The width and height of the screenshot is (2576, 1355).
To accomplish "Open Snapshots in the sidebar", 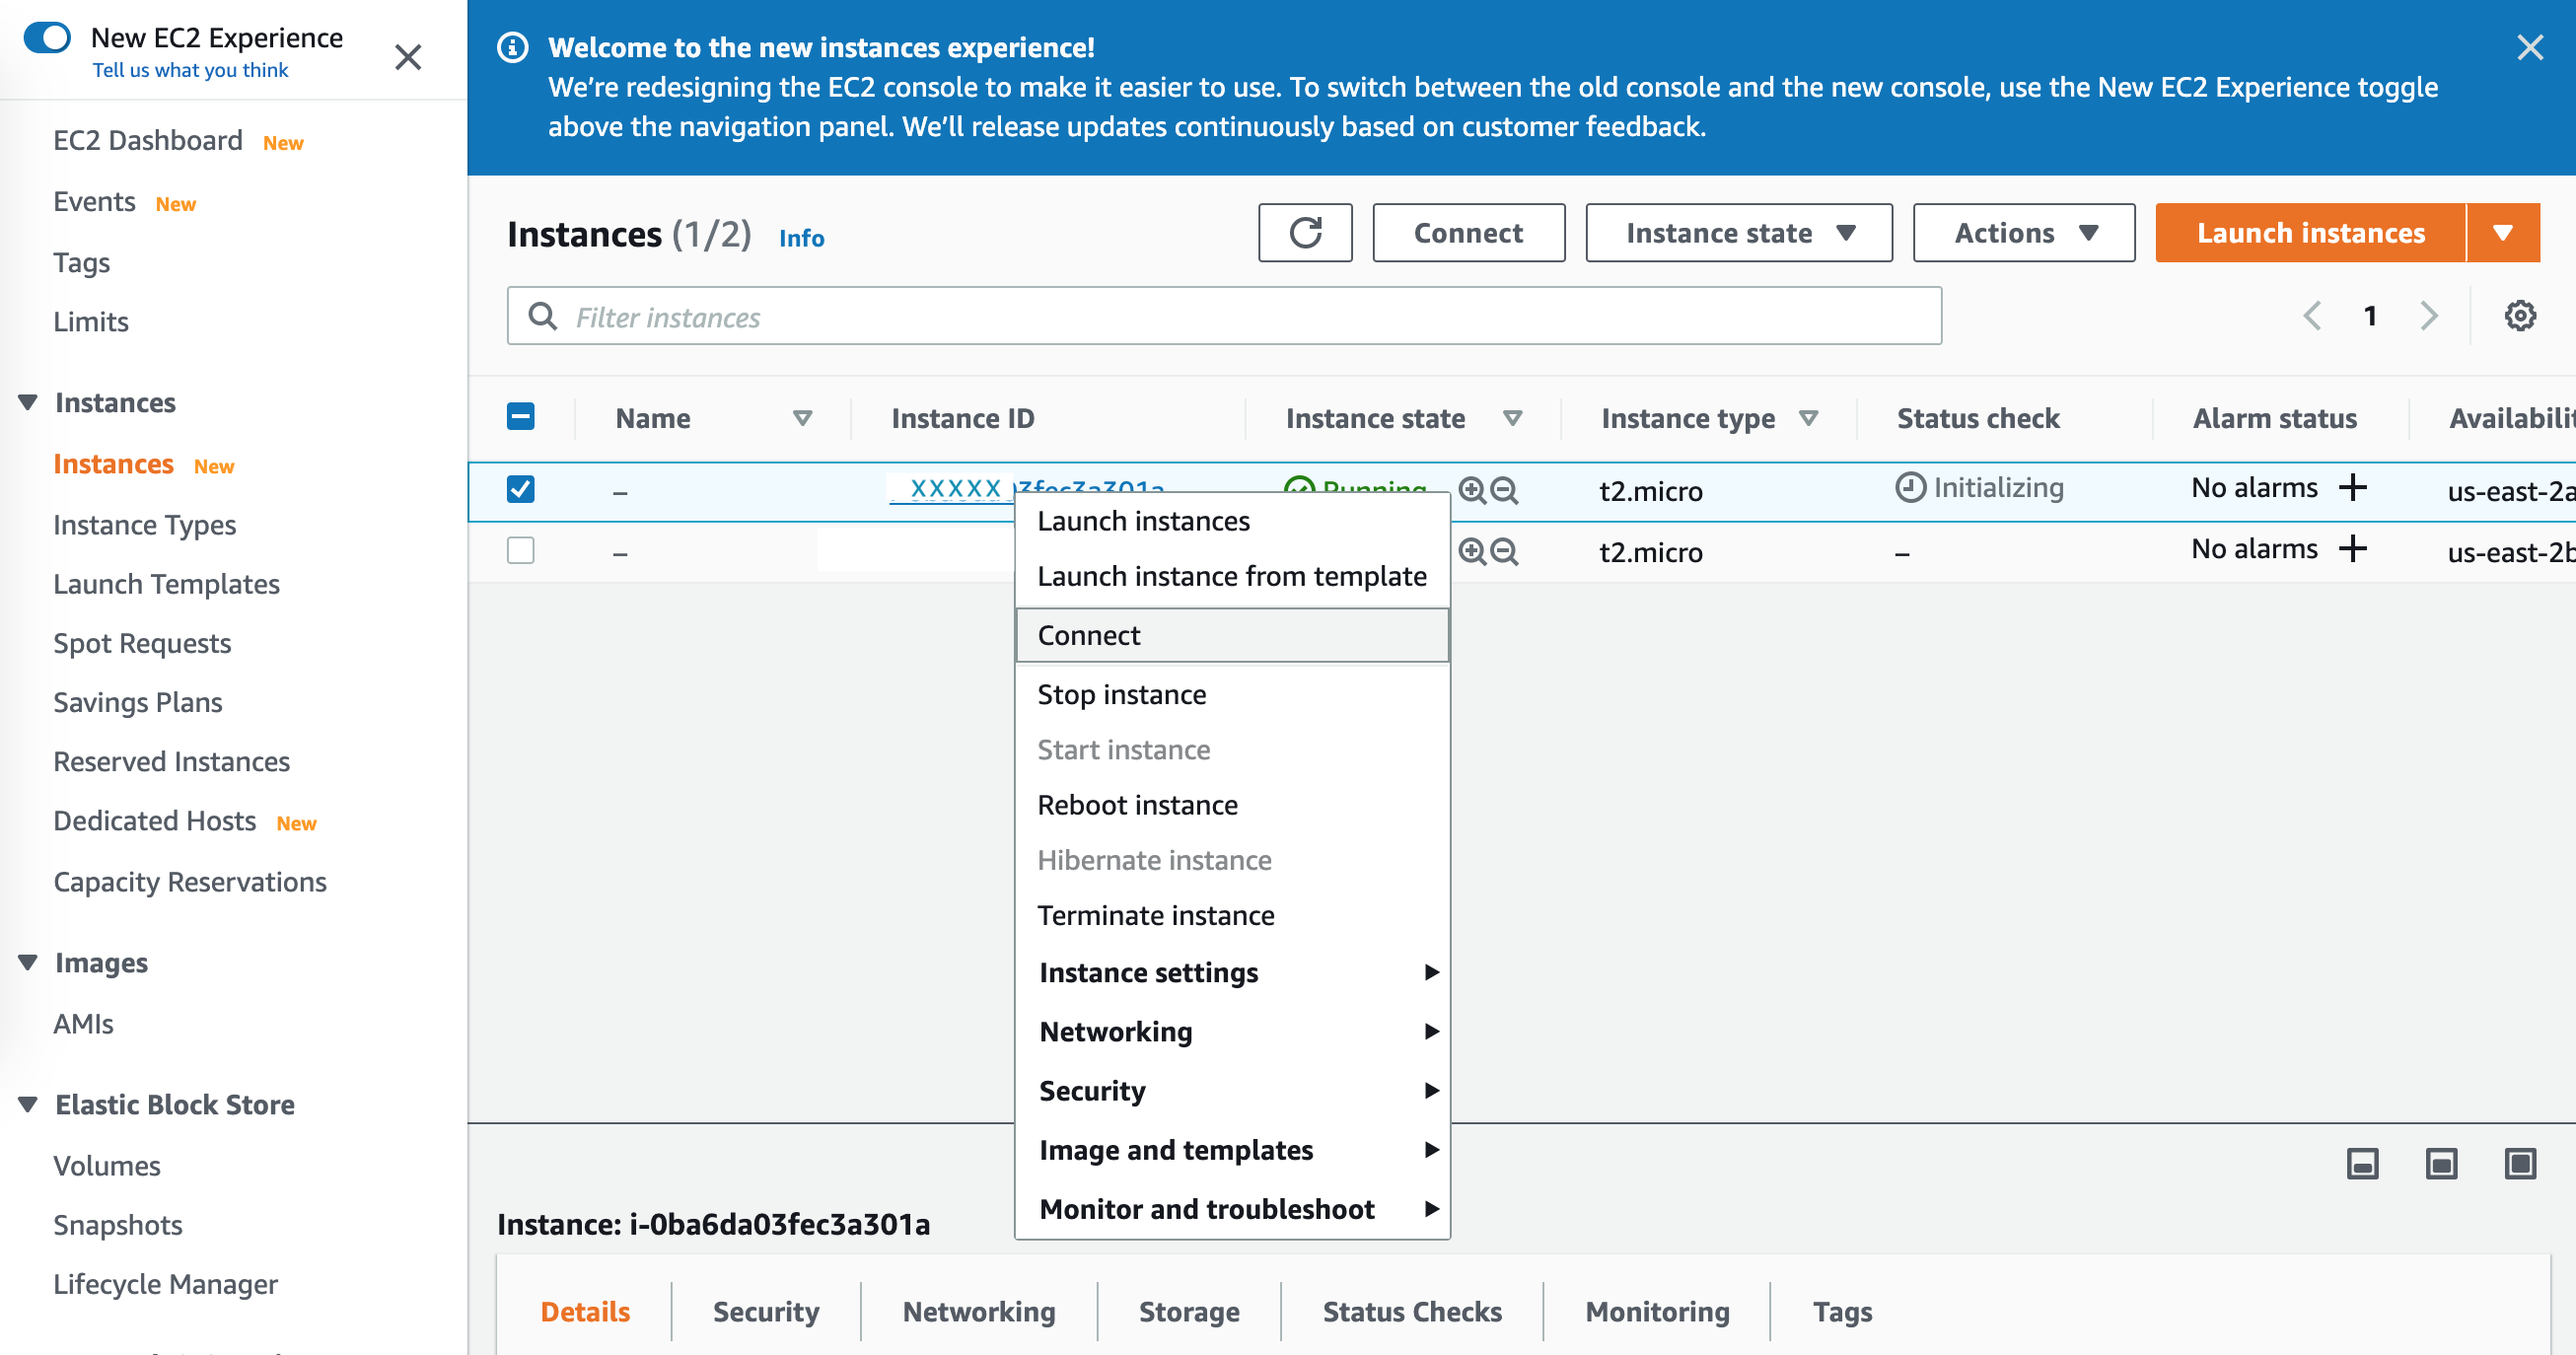I will pos(118,1224).
